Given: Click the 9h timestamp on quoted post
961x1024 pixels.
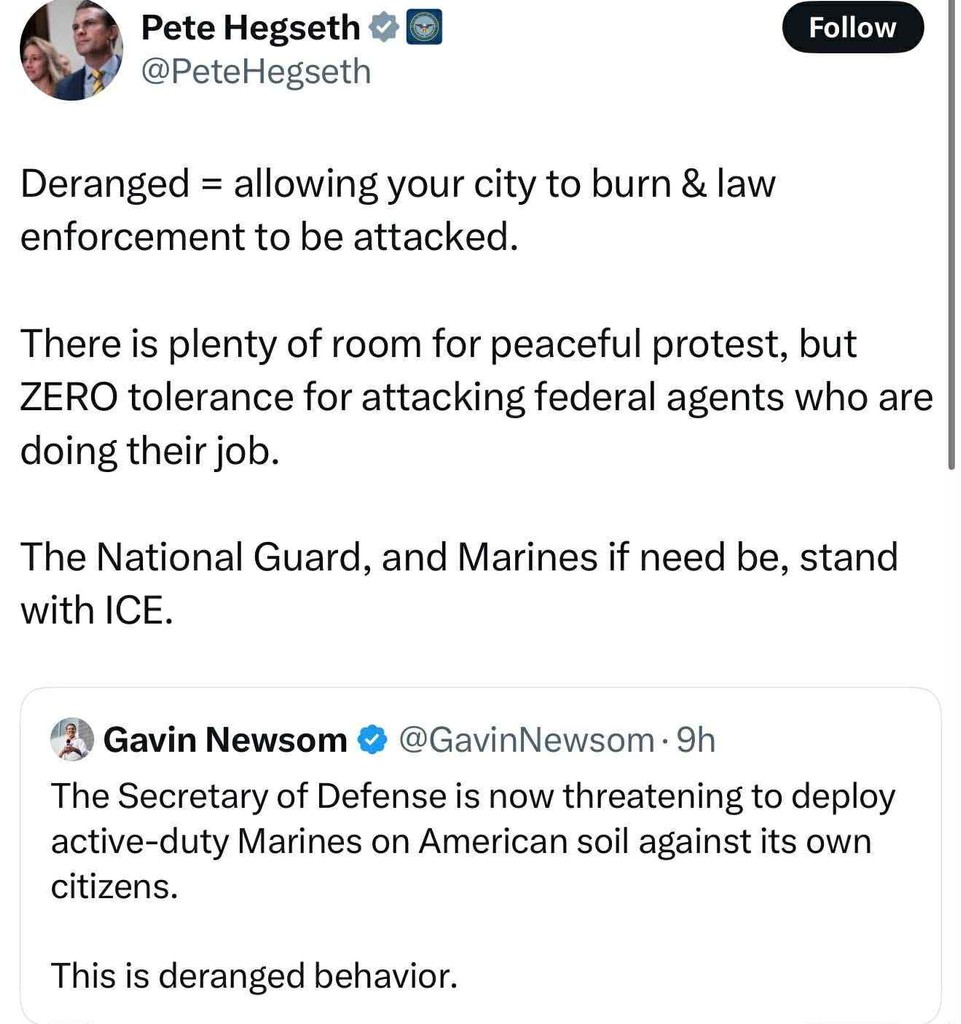Looking at the screenshot, I should (696, 740).
